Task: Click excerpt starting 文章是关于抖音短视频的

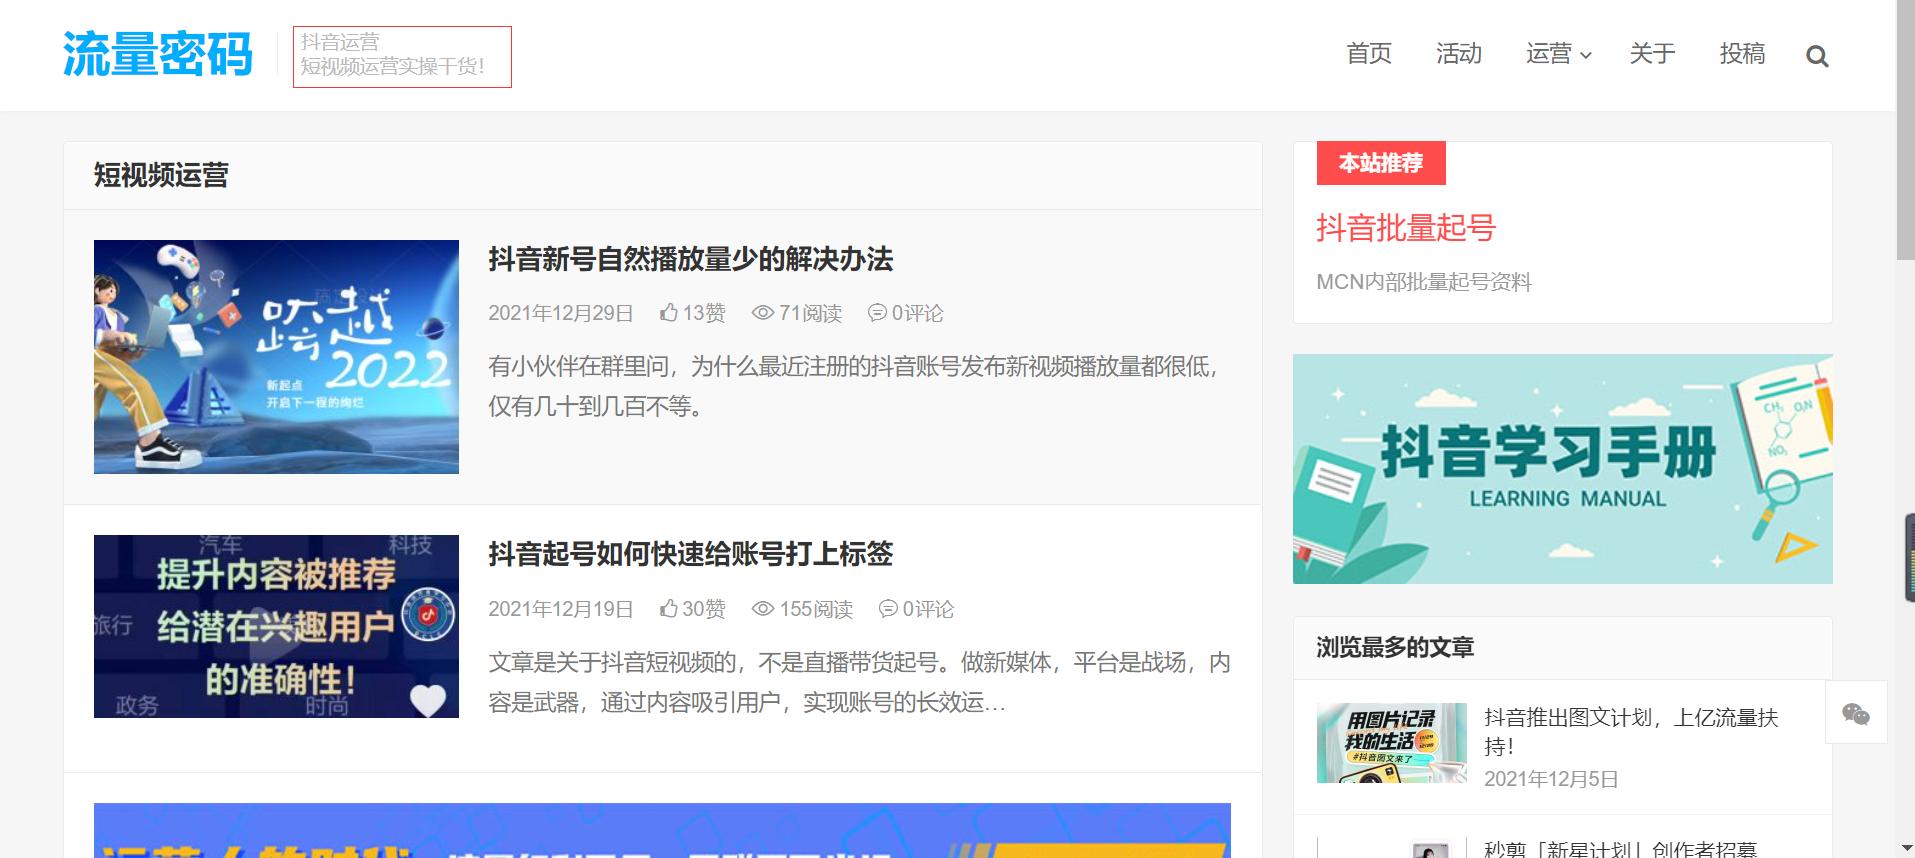Action: pos(859,682)
